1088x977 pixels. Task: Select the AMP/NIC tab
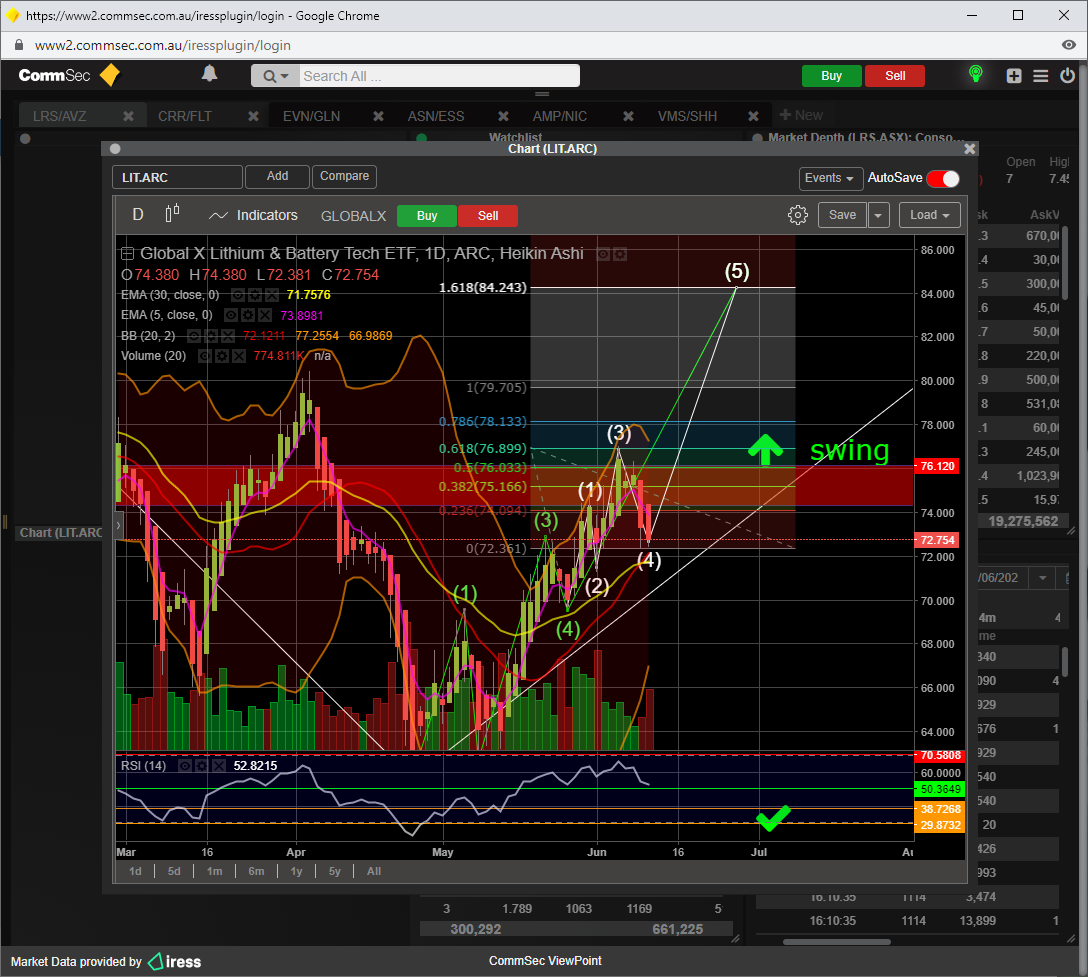point(559,116)
